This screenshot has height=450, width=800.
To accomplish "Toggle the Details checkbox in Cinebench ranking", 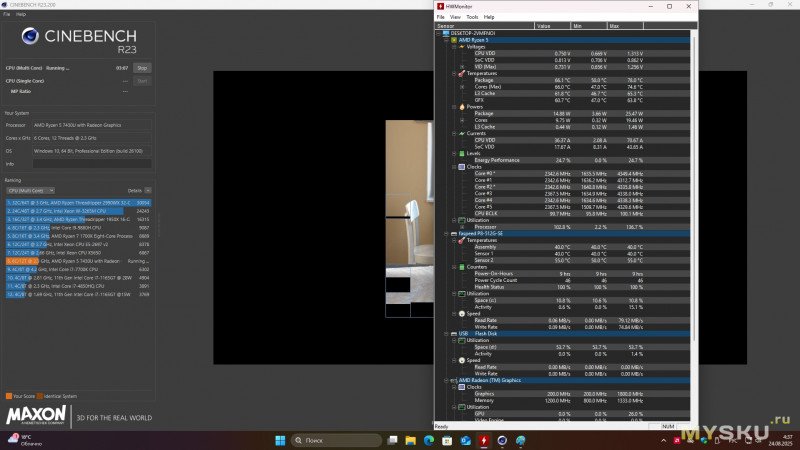I will pos(148,190).
